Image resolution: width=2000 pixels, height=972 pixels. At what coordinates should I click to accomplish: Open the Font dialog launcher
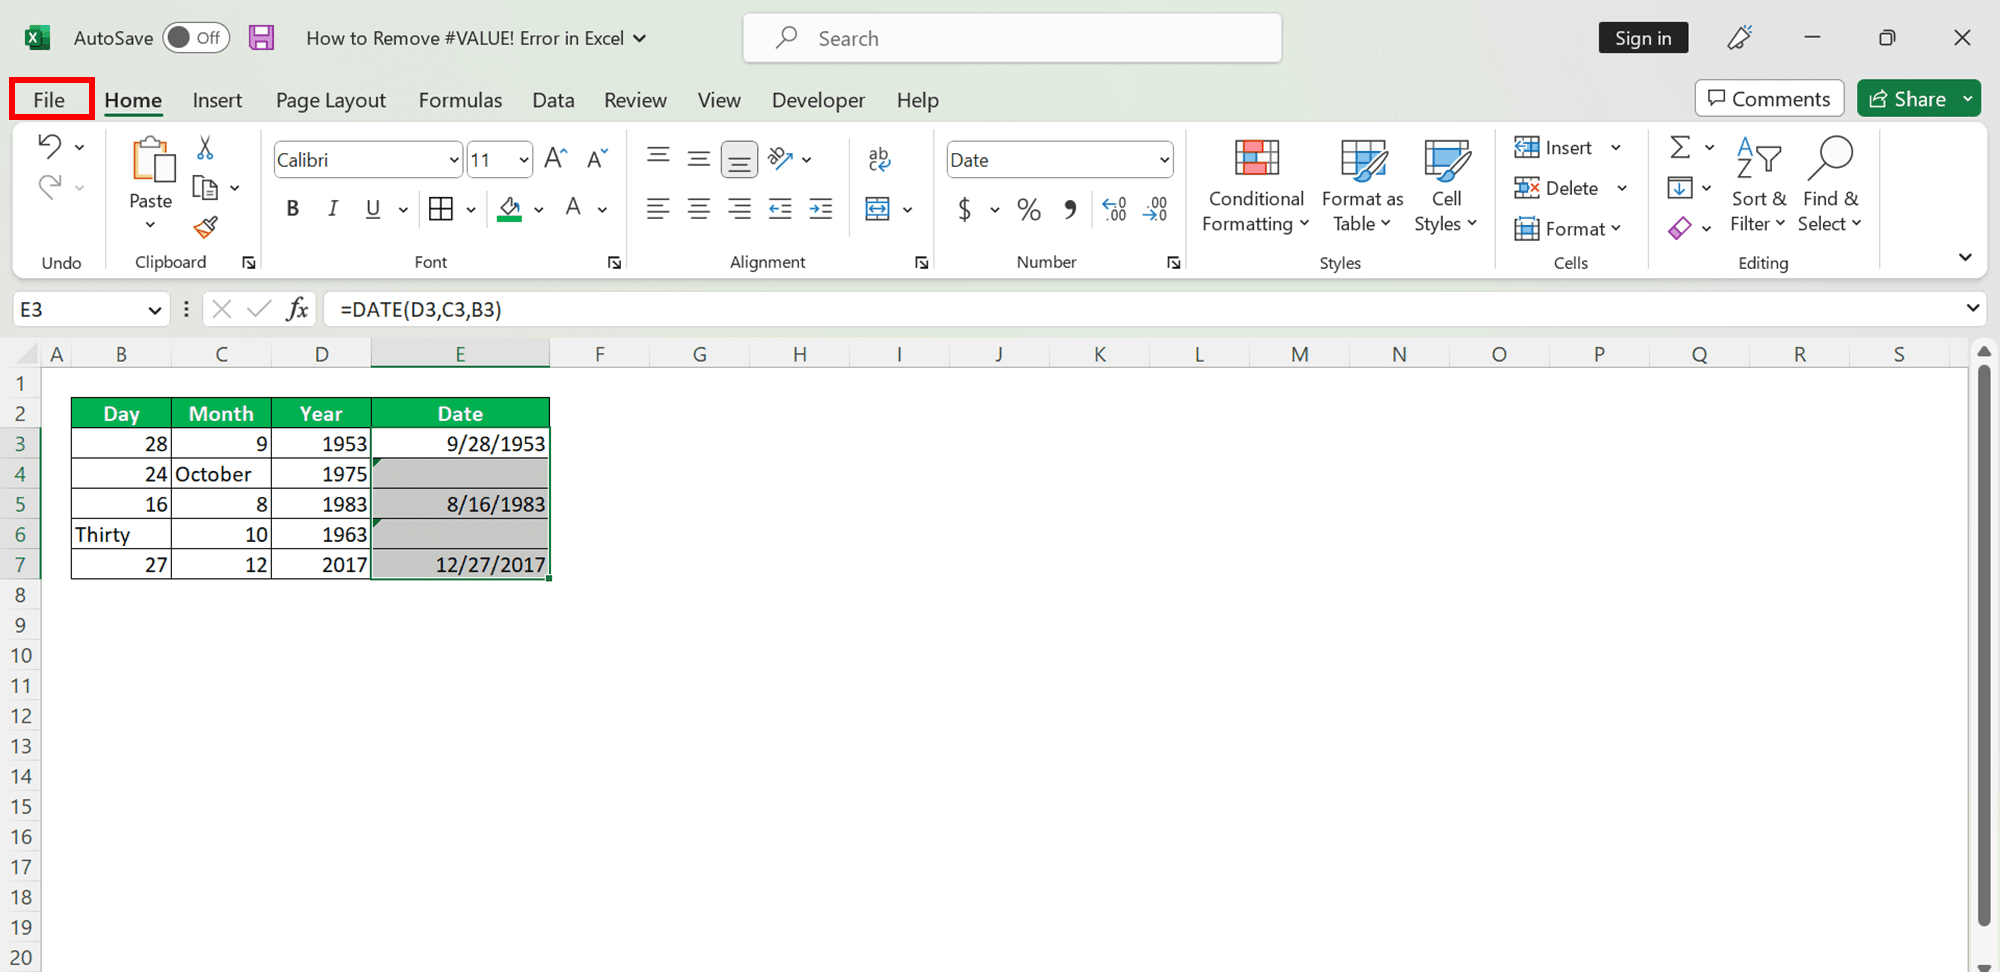(x=614, y=263)
